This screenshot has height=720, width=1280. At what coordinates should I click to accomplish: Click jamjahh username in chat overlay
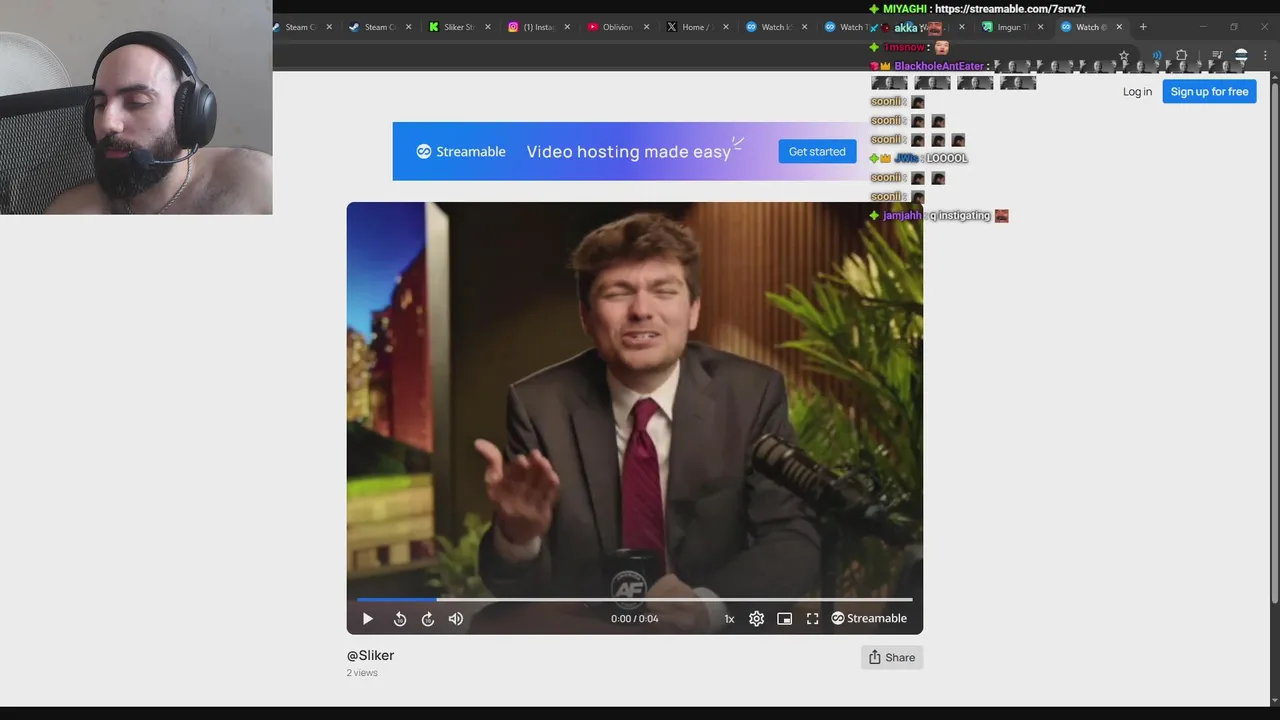point(902,216)
